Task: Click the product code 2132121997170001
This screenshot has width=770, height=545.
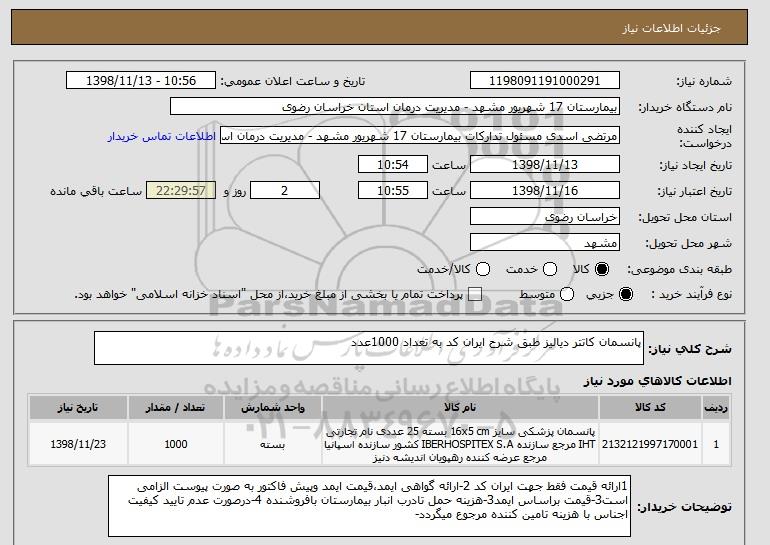Action: click(x=650, y=444)
